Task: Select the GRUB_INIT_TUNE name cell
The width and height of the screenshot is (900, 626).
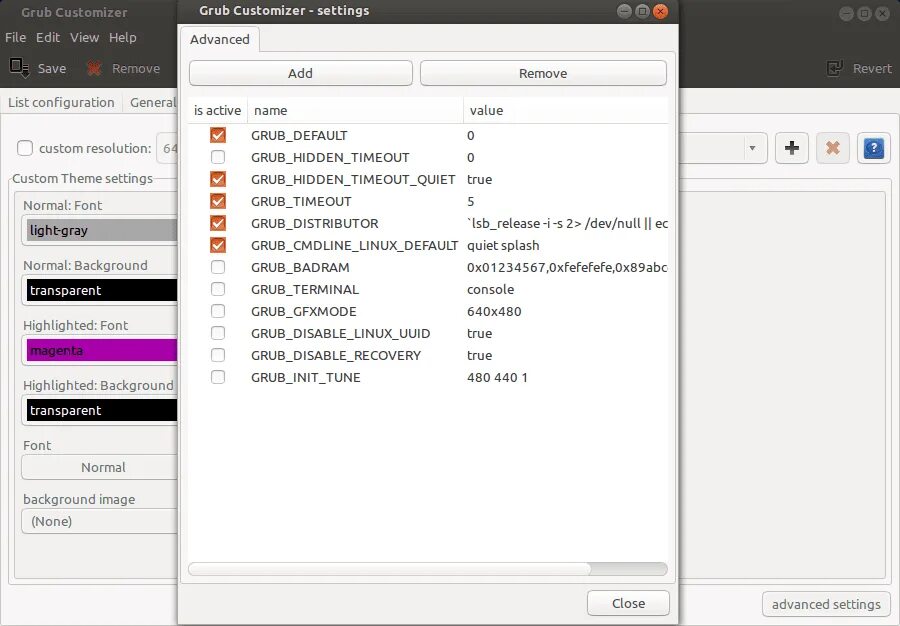Action: click(306, 377)
